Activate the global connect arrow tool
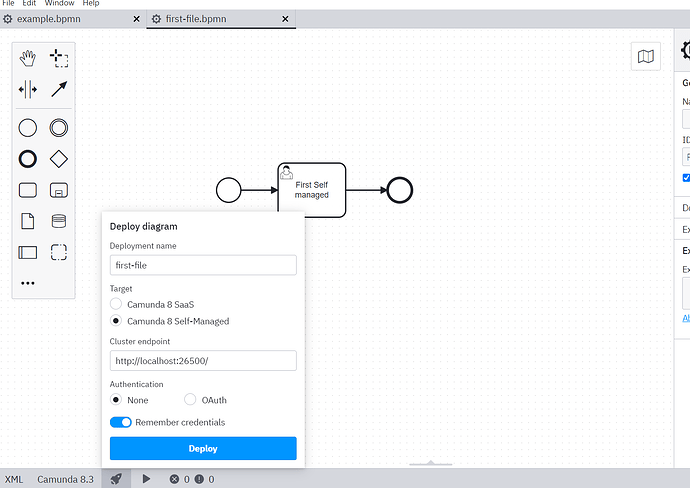Image resolution: width=690 pixels, height=488 pixels. tap(59, 89)
